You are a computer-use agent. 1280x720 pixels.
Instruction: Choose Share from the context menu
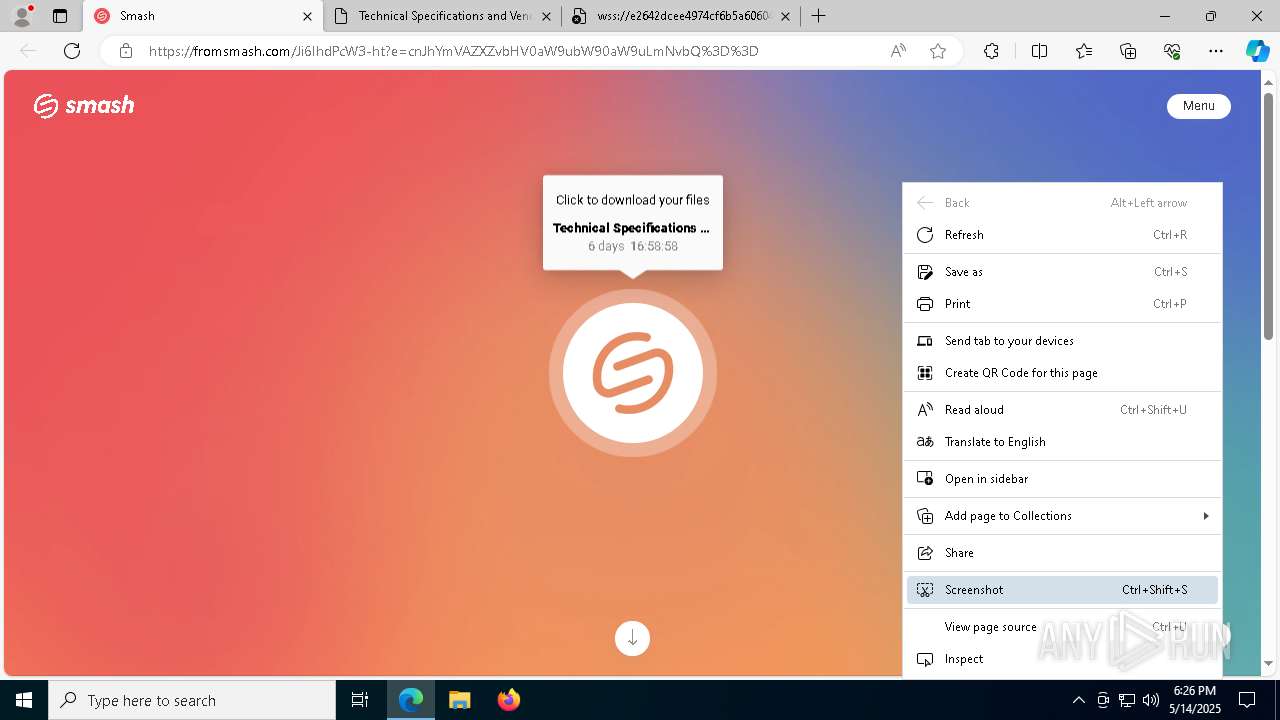point(1062,553)
